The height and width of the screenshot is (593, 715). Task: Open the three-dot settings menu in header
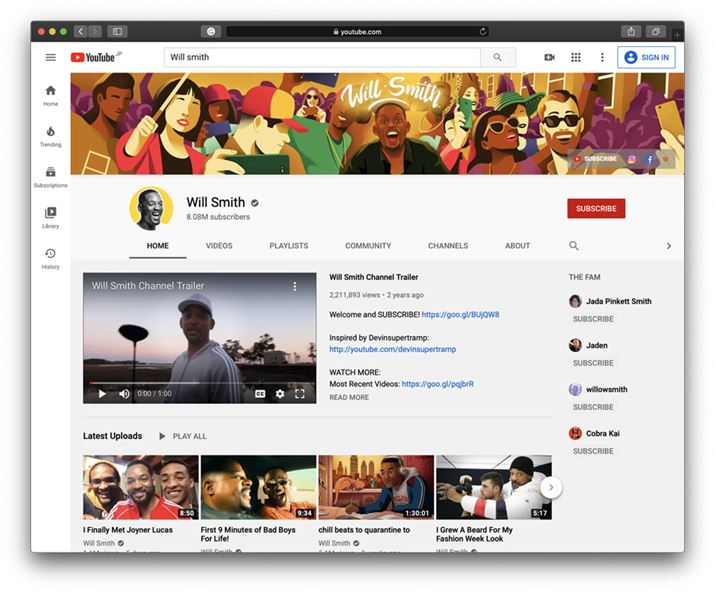coord(602,57)
